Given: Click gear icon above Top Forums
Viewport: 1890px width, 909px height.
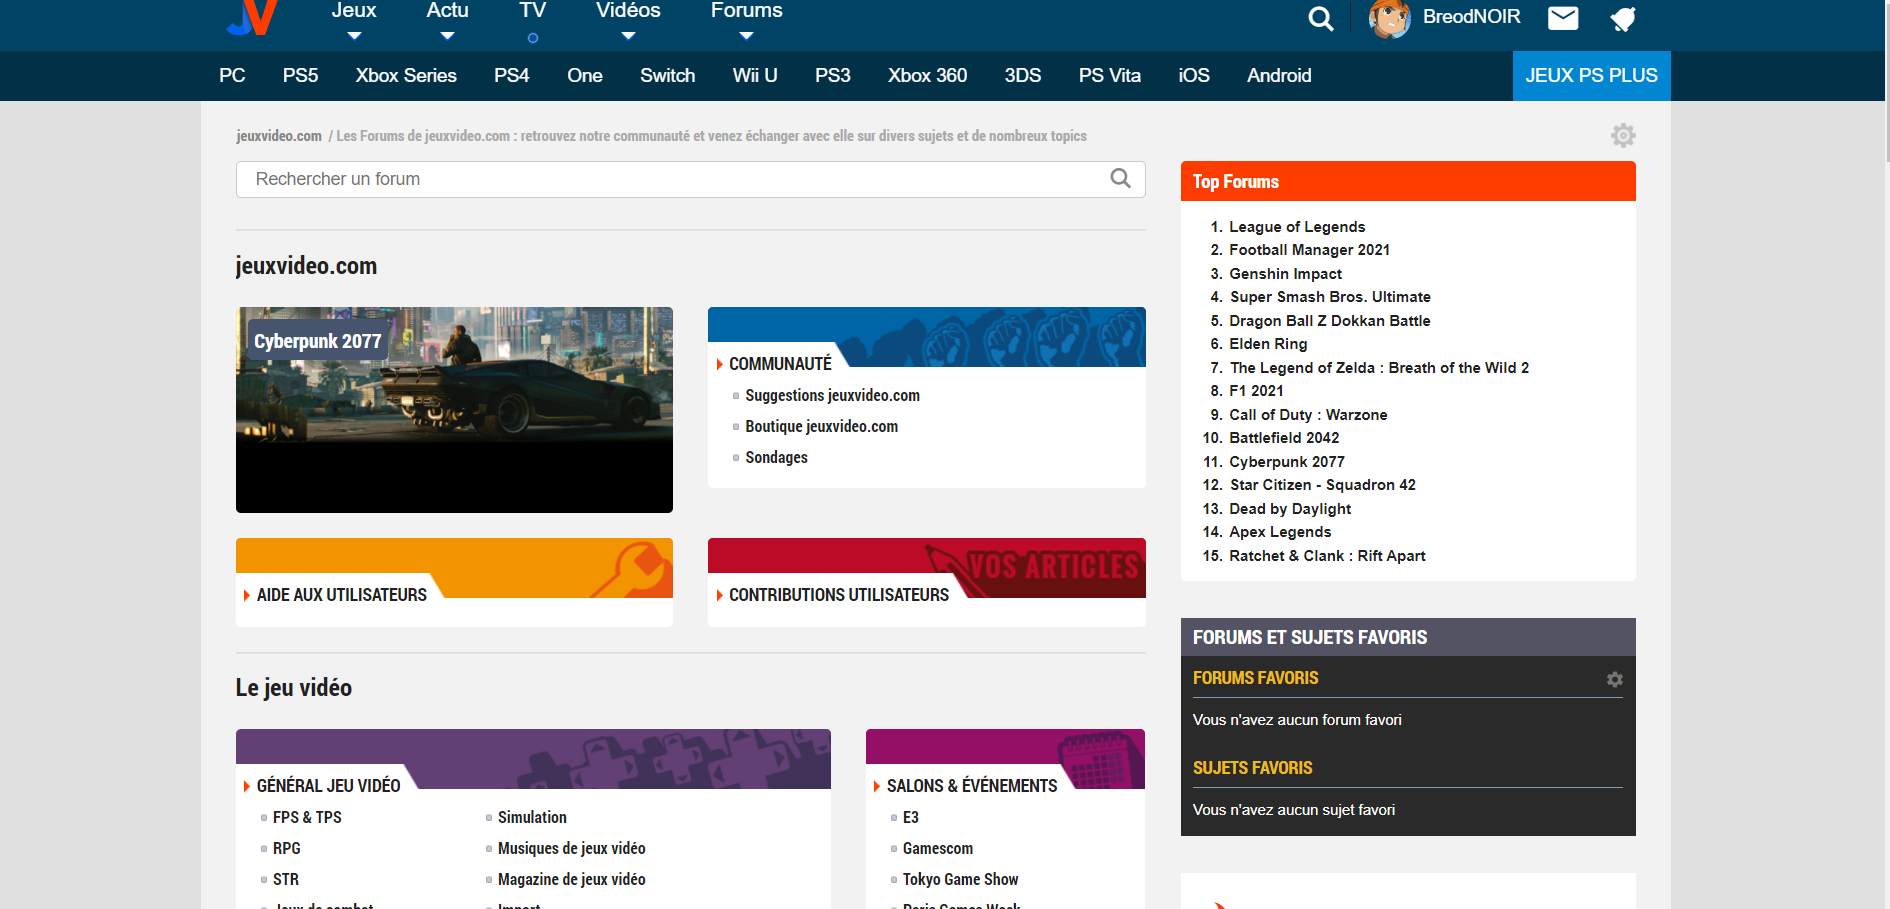Looking at the screenshot, I should tap(1623, 135).
